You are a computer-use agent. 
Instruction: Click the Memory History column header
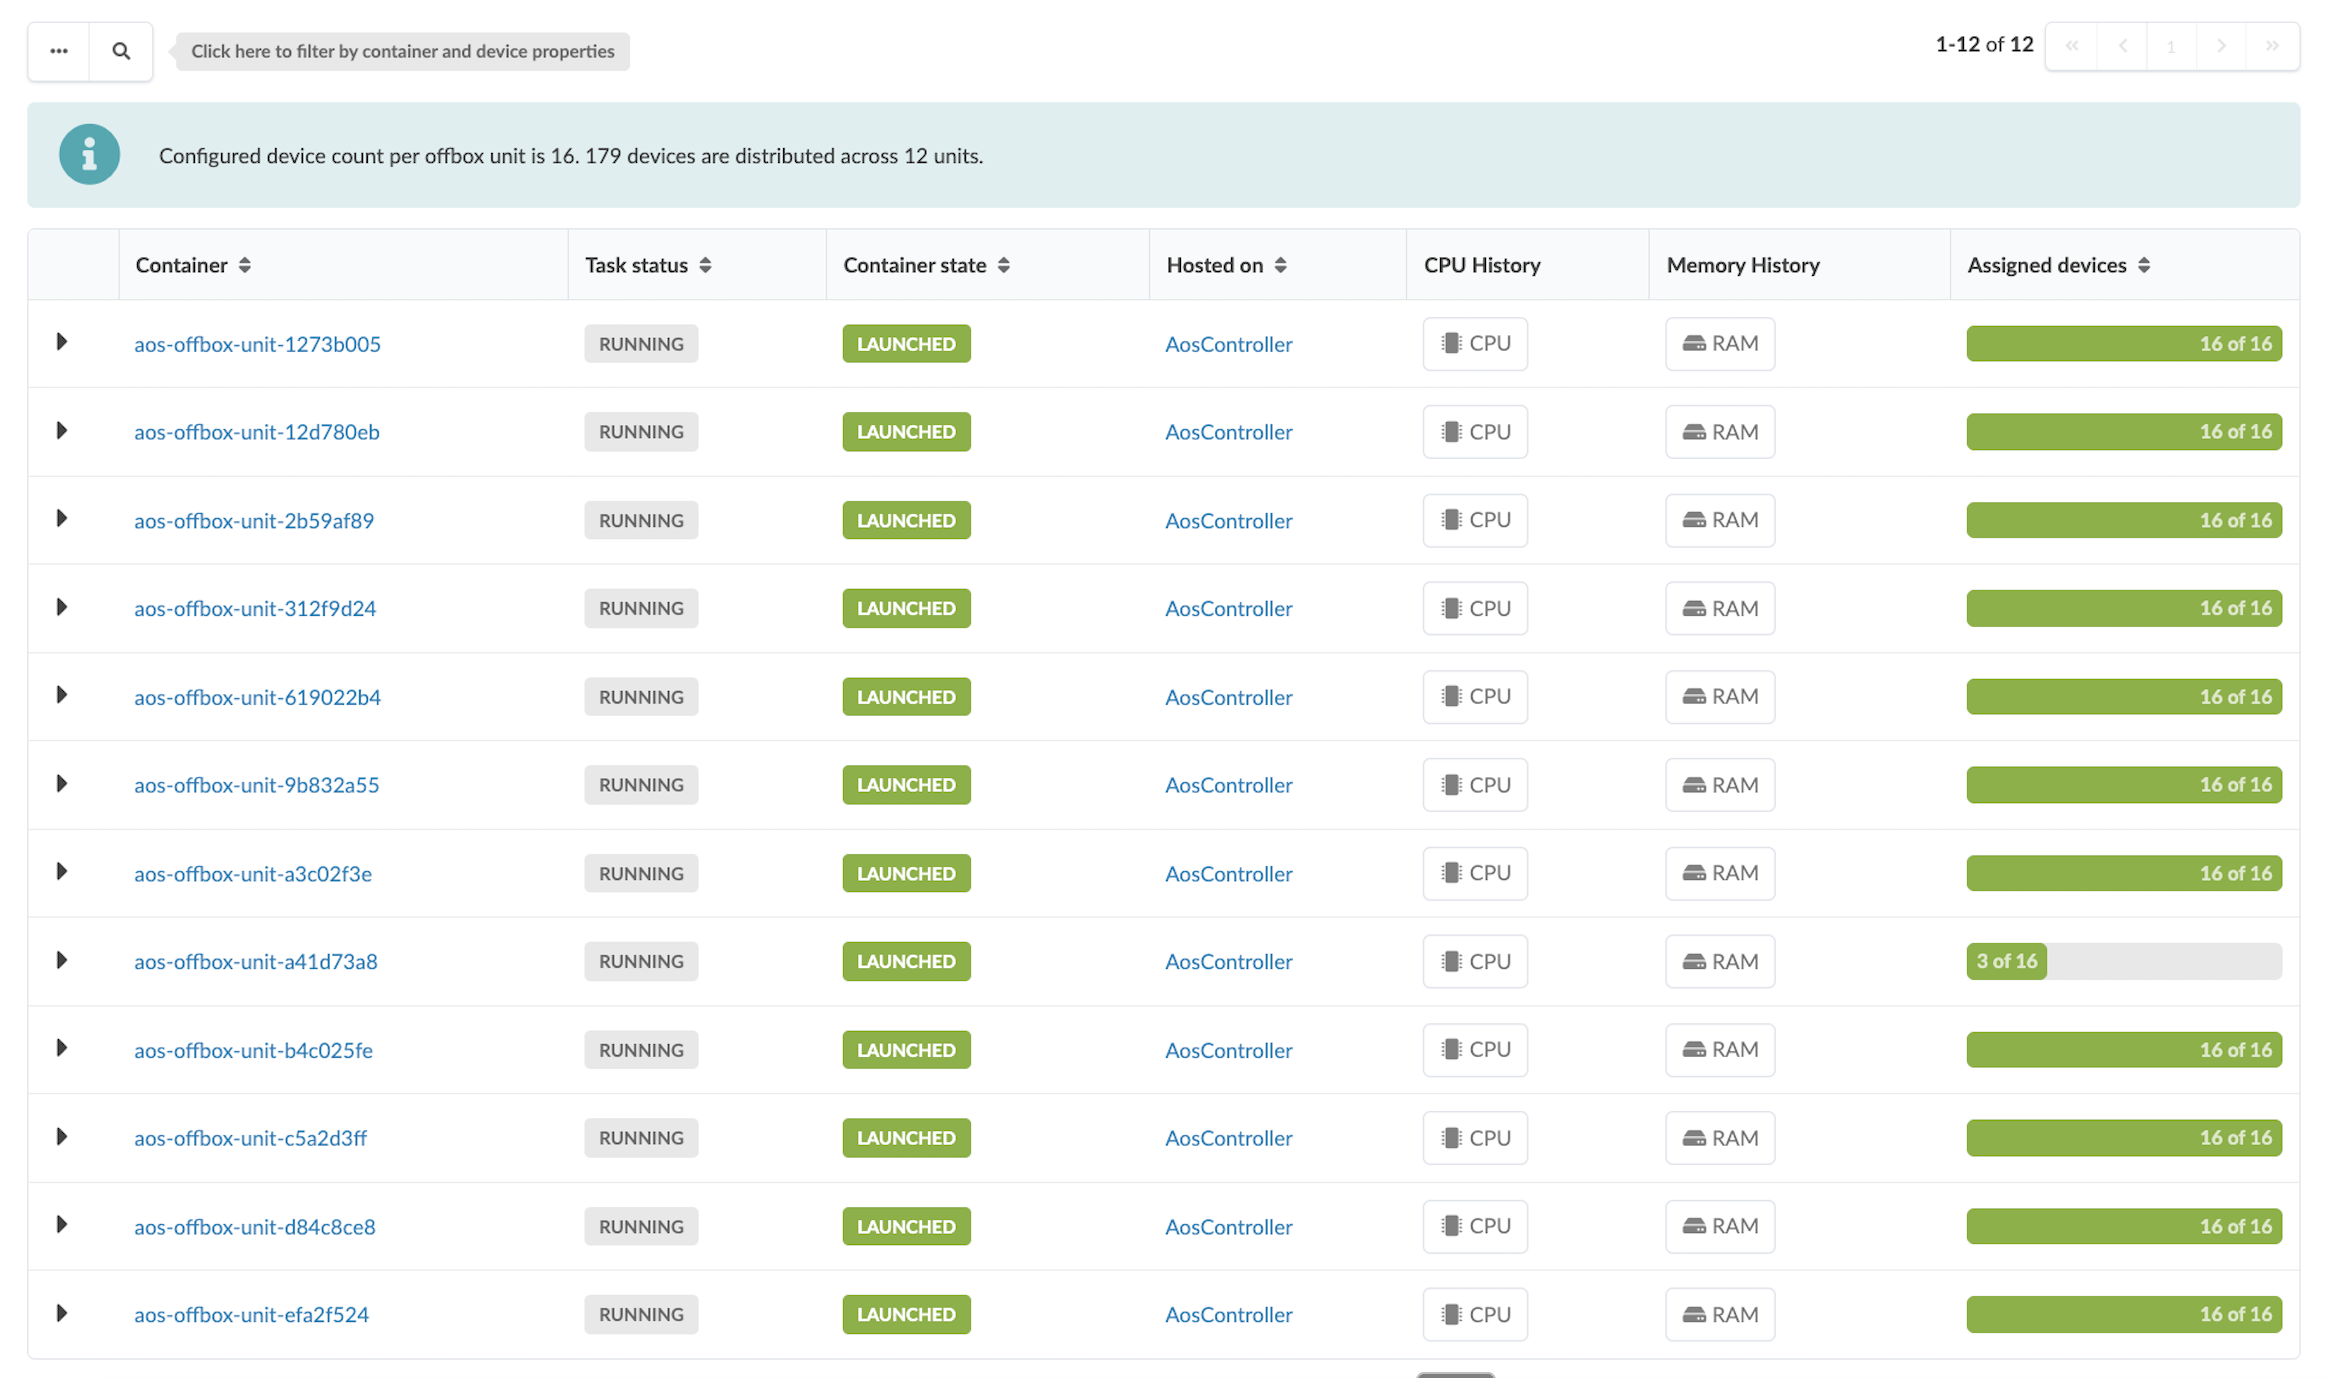(x=1743, y=265)
